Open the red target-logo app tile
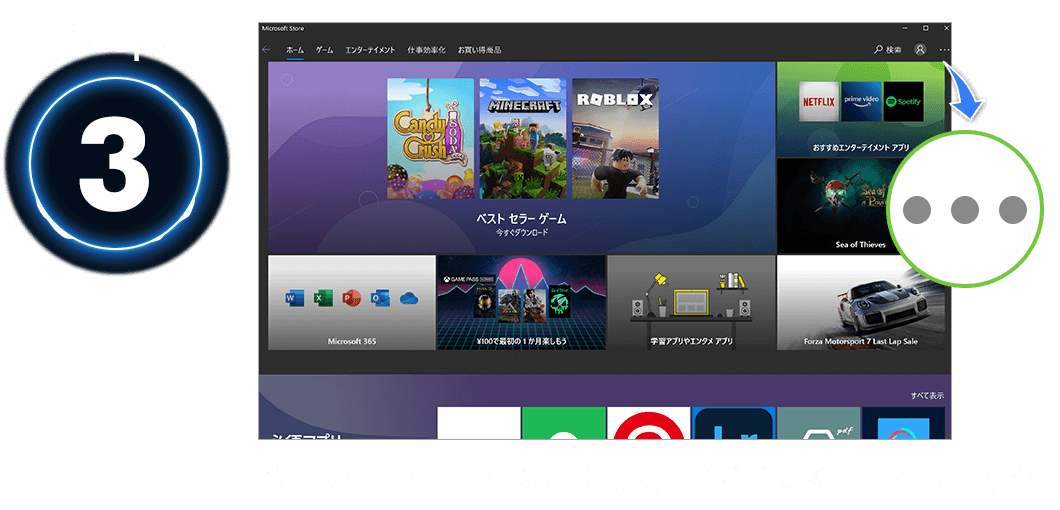 coord(649,423)
